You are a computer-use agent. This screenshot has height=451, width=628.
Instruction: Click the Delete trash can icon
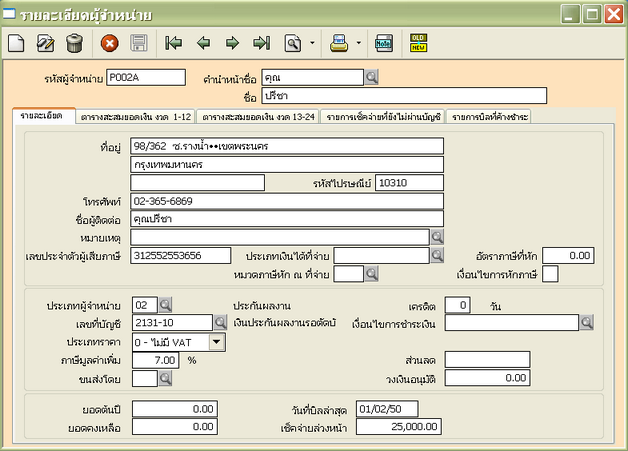(74, 43)
